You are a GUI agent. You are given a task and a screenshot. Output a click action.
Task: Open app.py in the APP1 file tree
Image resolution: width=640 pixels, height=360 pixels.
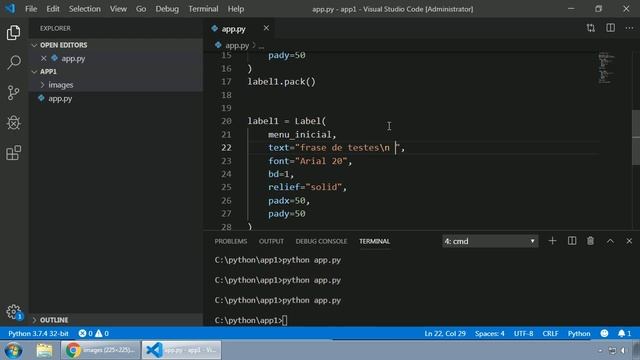60,98
